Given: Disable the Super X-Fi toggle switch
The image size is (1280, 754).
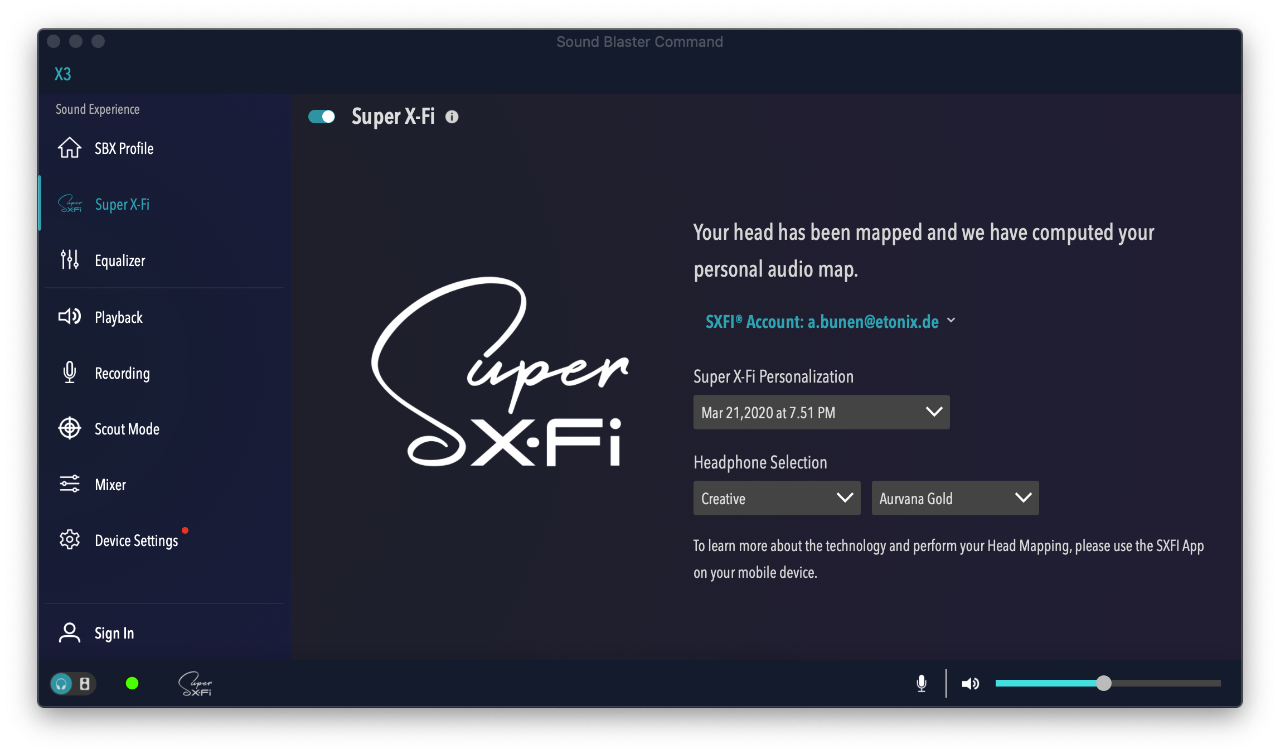Looking at the screenshot, I should pos(322,117).
